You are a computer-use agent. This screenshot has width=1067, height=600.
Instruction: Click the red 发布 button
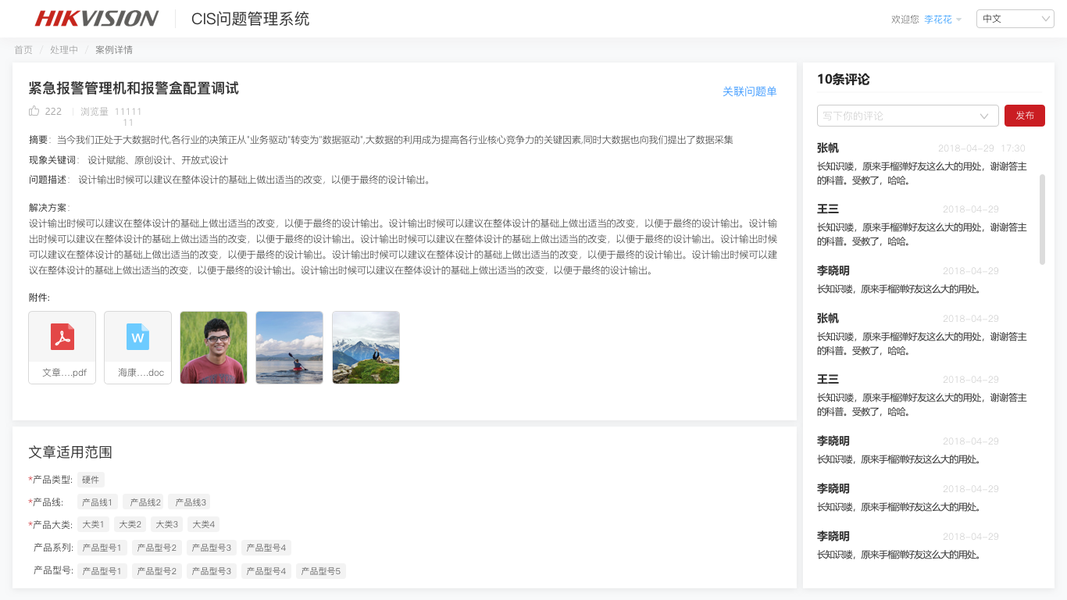coord(1024,116)
